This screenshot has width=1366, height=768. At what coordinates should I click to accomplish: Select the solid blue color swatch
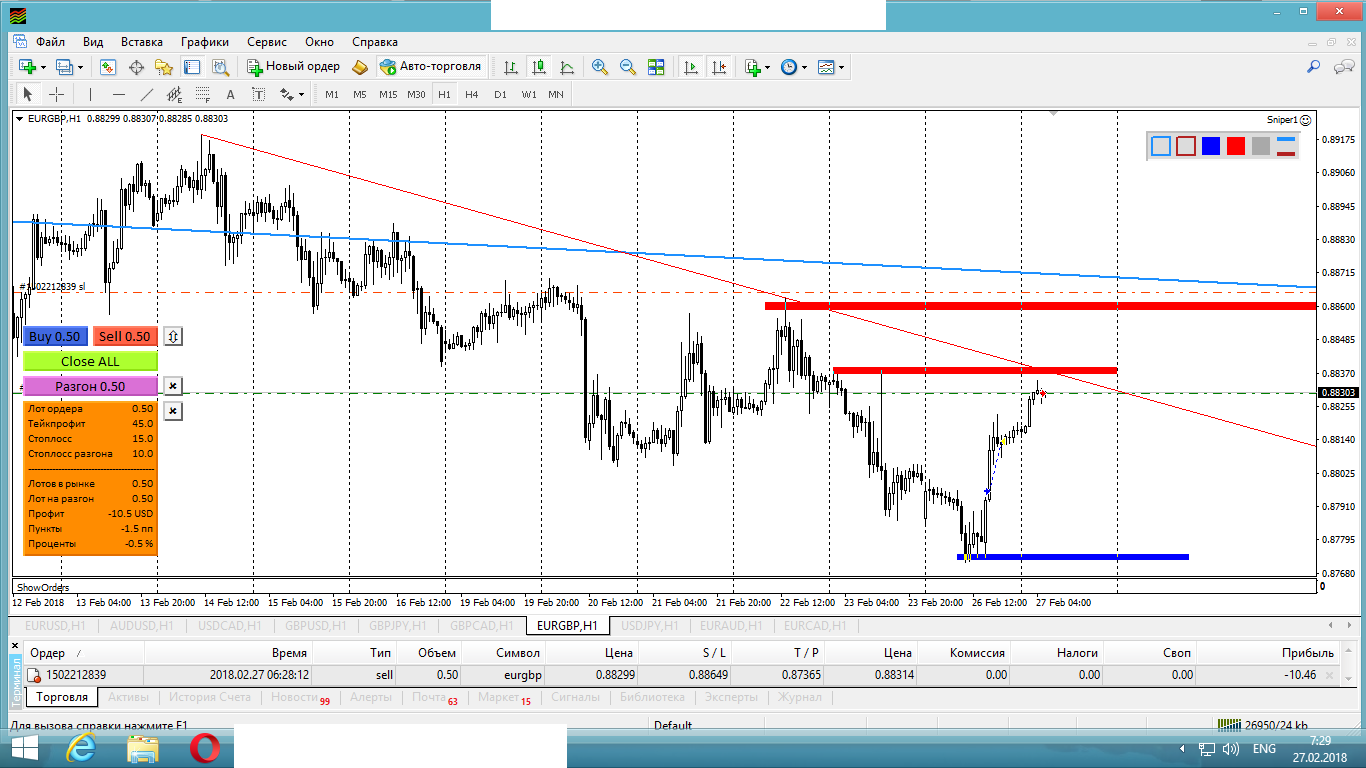click(x=1211, y=146)
